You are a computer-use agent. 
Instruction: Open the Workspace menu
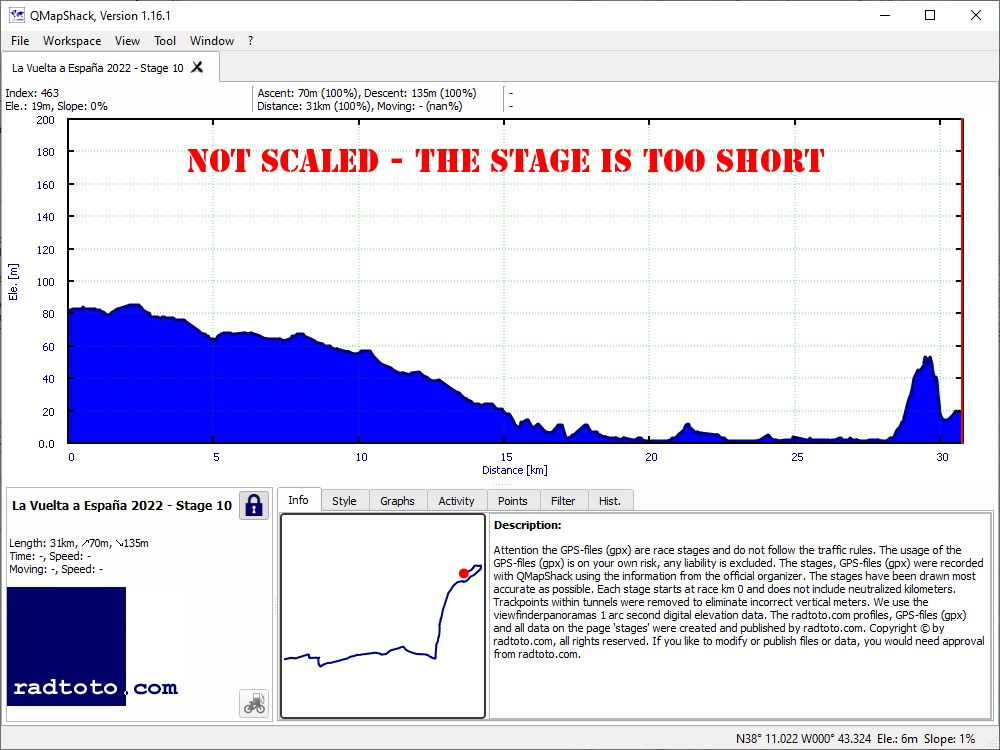72,41
